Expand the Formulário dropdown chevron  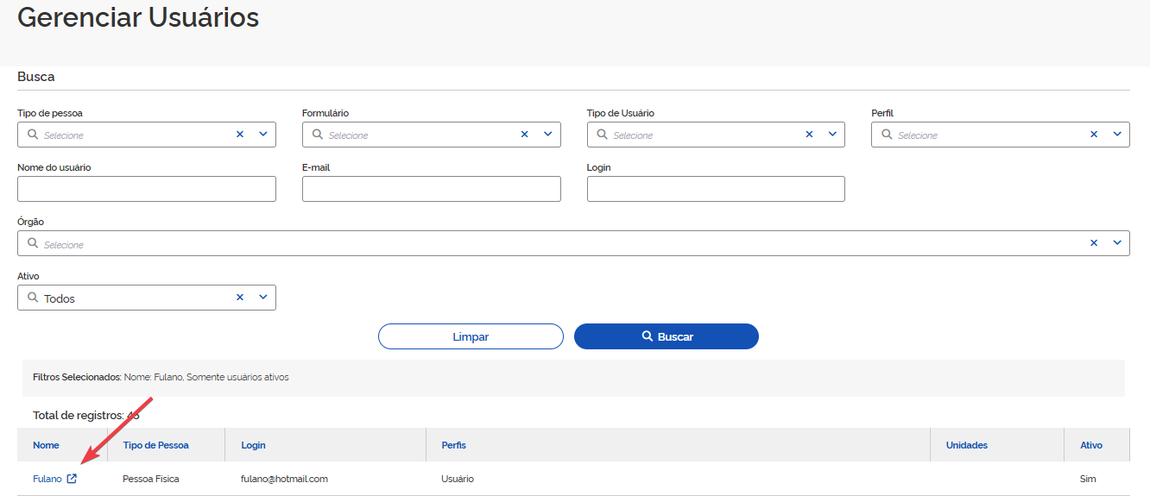coord(548,134)
